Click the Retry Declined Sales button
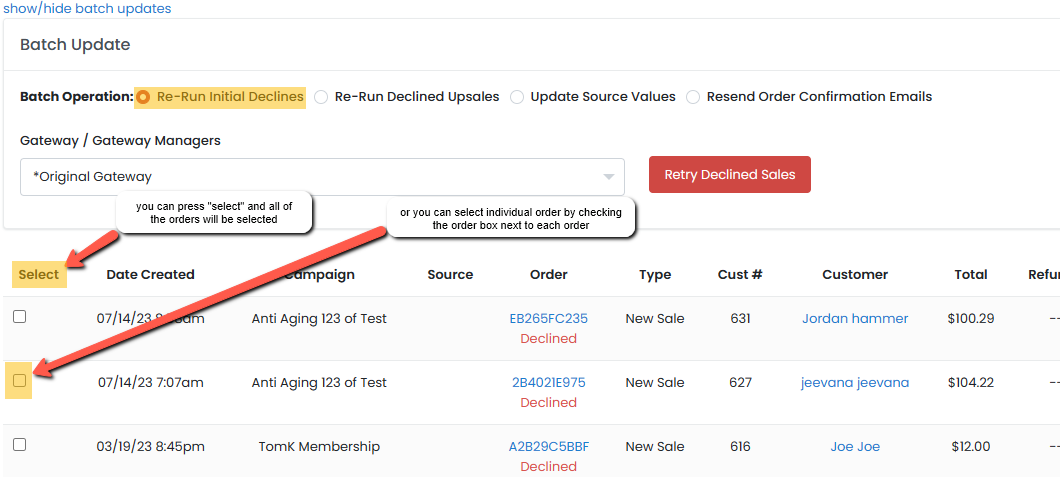The height and width of the screenshot is (477, 1060). pos(729,175)
